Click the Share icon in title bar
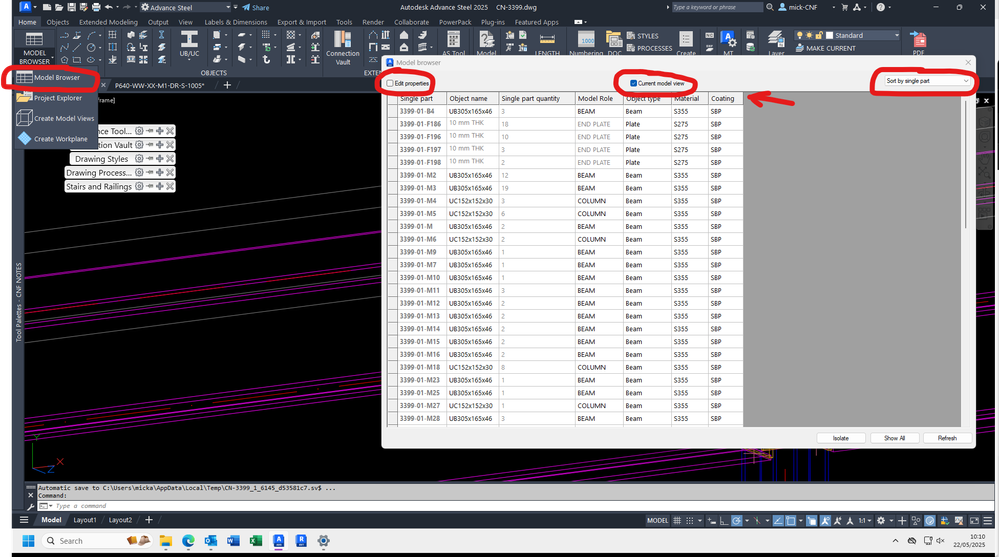 point(255,8)
